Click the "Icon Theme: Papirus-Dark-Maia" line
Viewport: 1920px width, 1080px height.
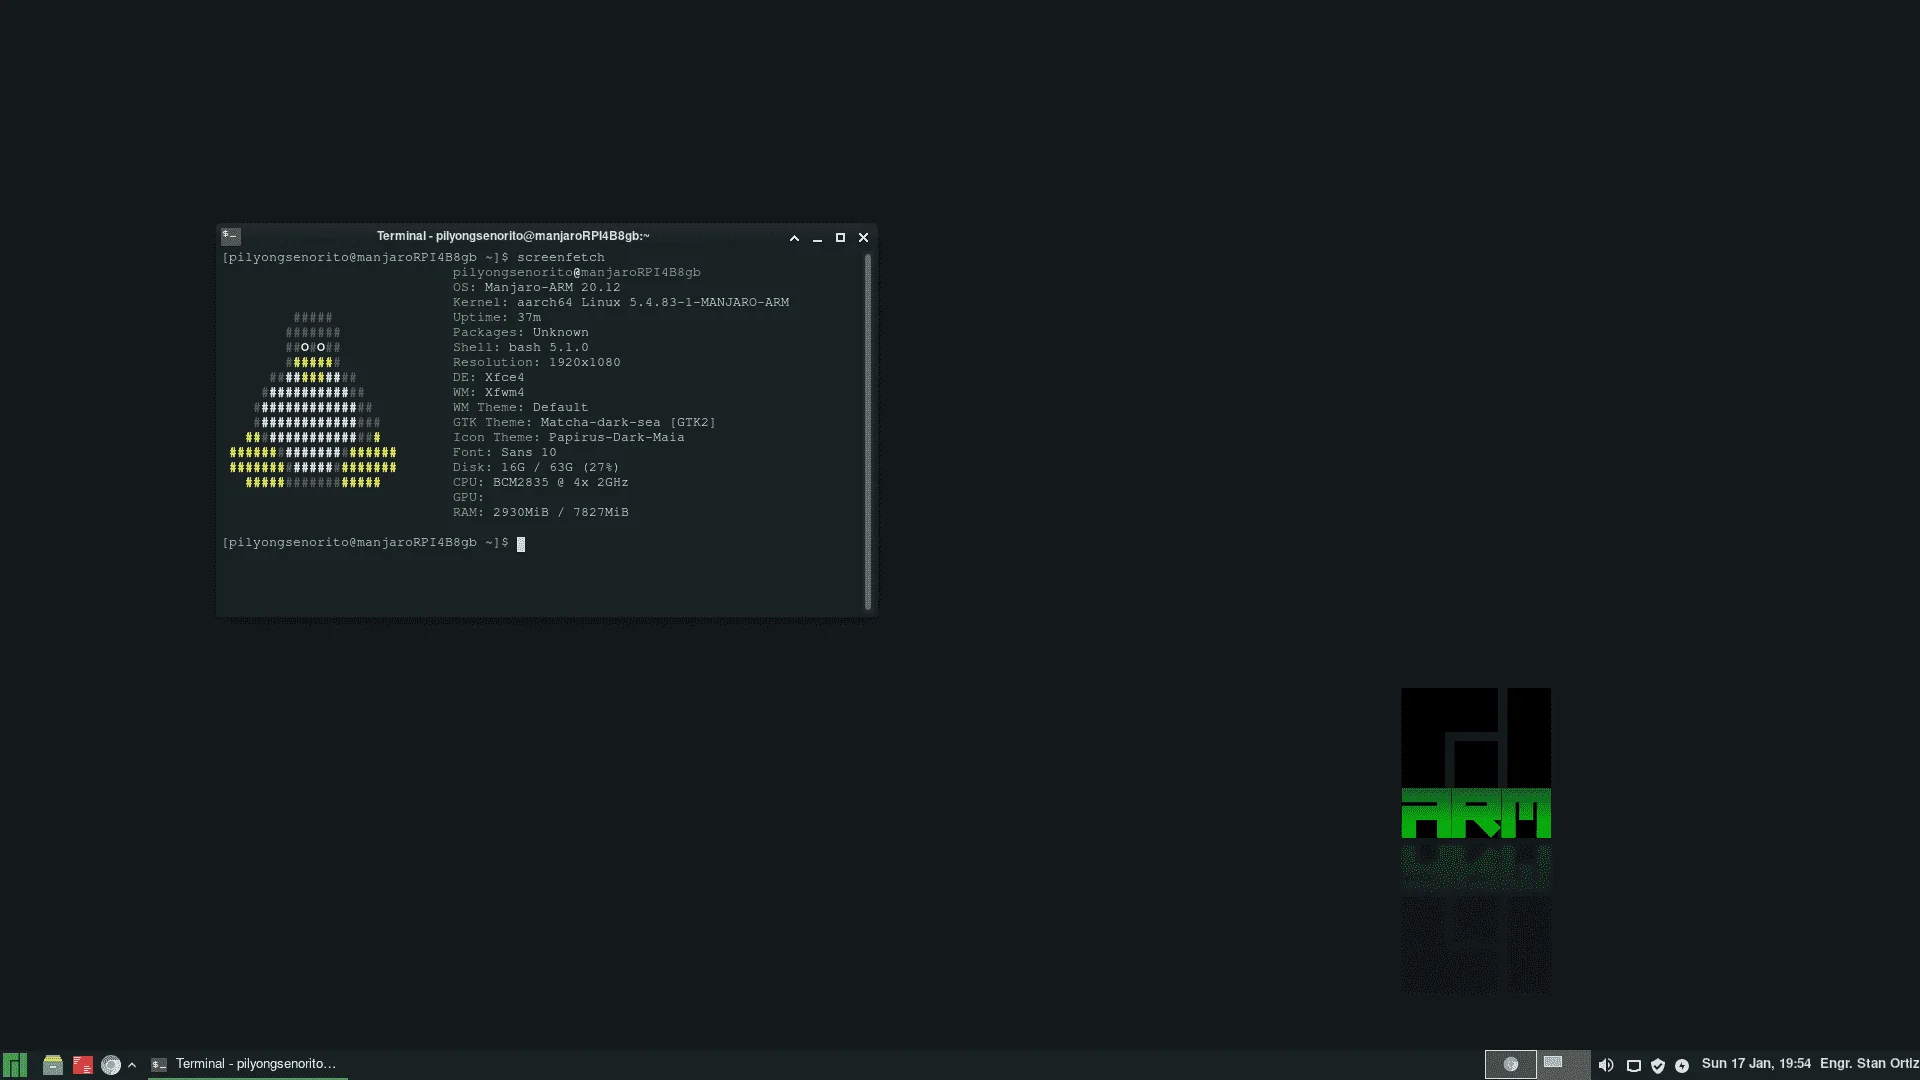568,437
